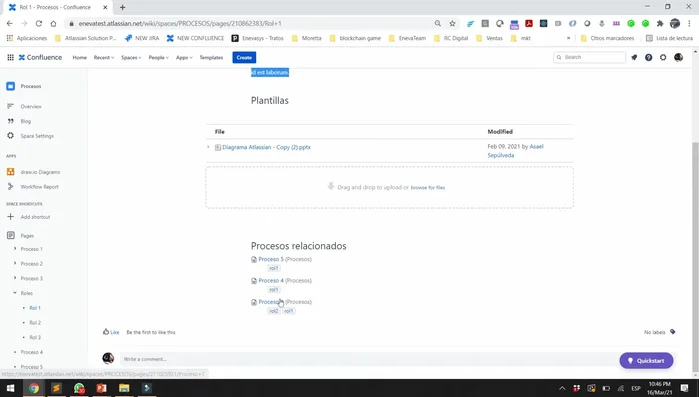Open the user profile avatar in the header
699x397 pixels.
pyautogui.click(x=678, y=57)
